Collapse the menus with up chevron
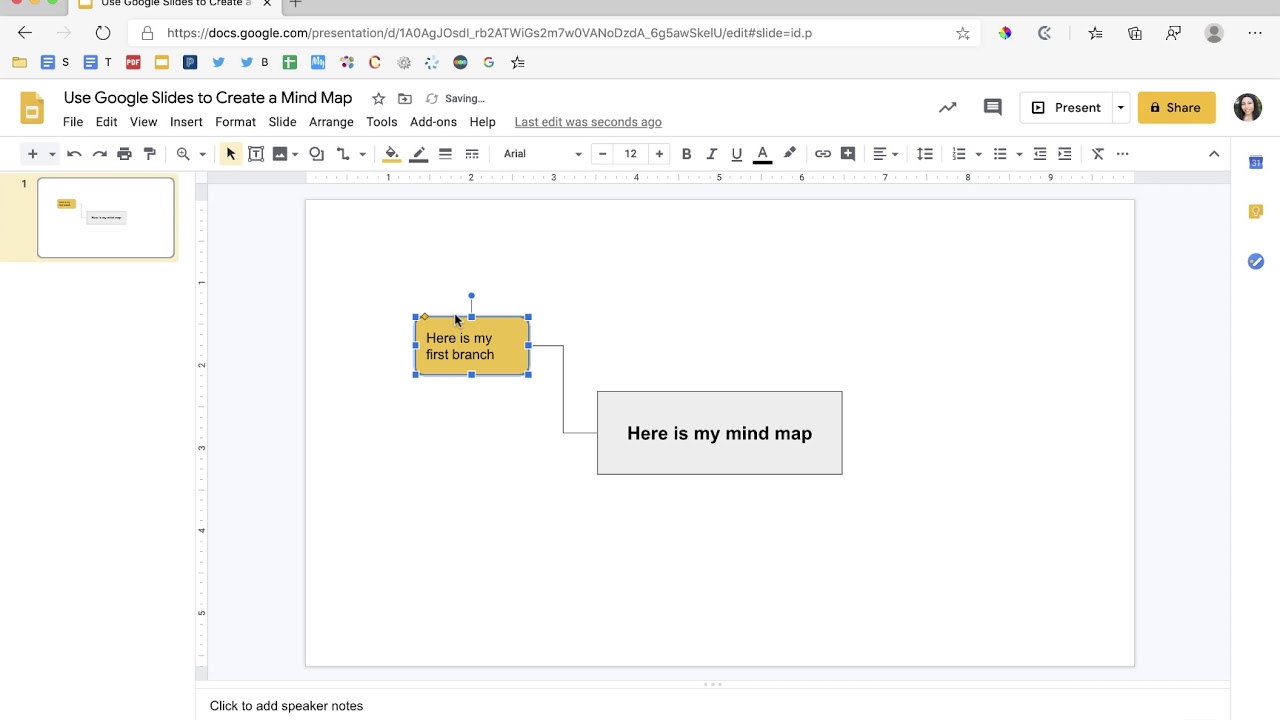The width and height of the screenshot is (1280, 720). point(1214,154)
